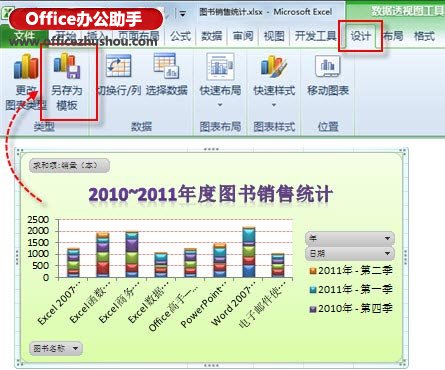This screenshot has width=445, height=370.
Task: Select the Excel函数 stacked bar
Action: (x=102, y=255)
